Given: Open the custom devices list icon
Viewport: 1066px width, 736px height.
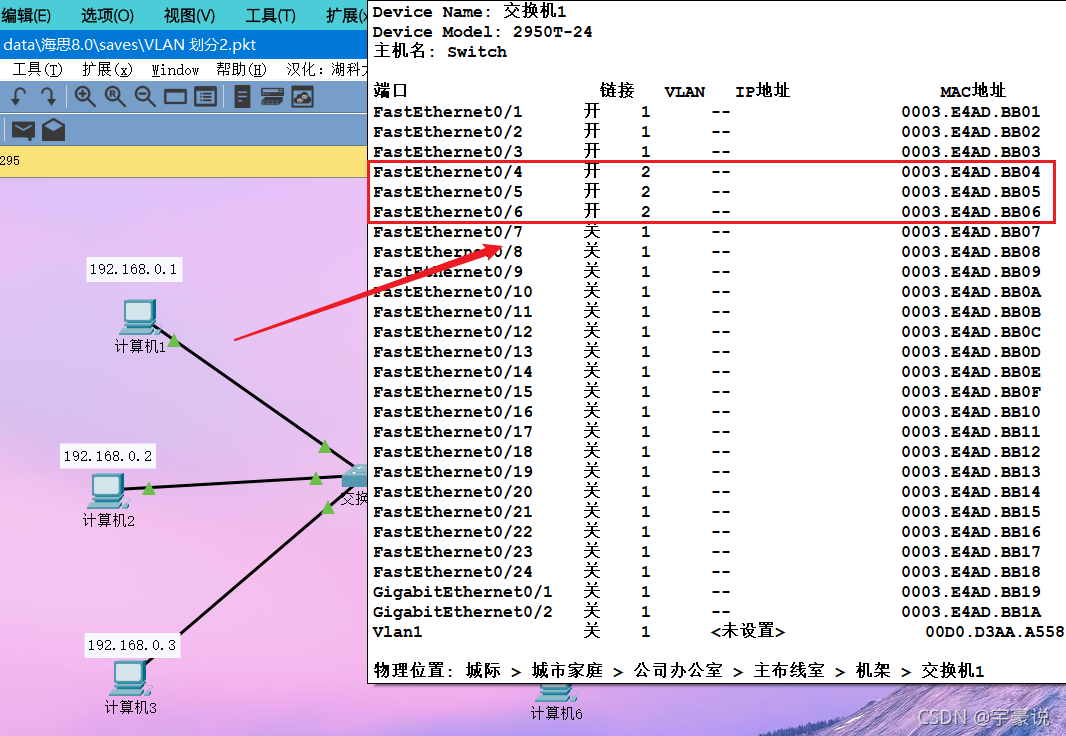Looking at the screenshot, I should point(205,97).
